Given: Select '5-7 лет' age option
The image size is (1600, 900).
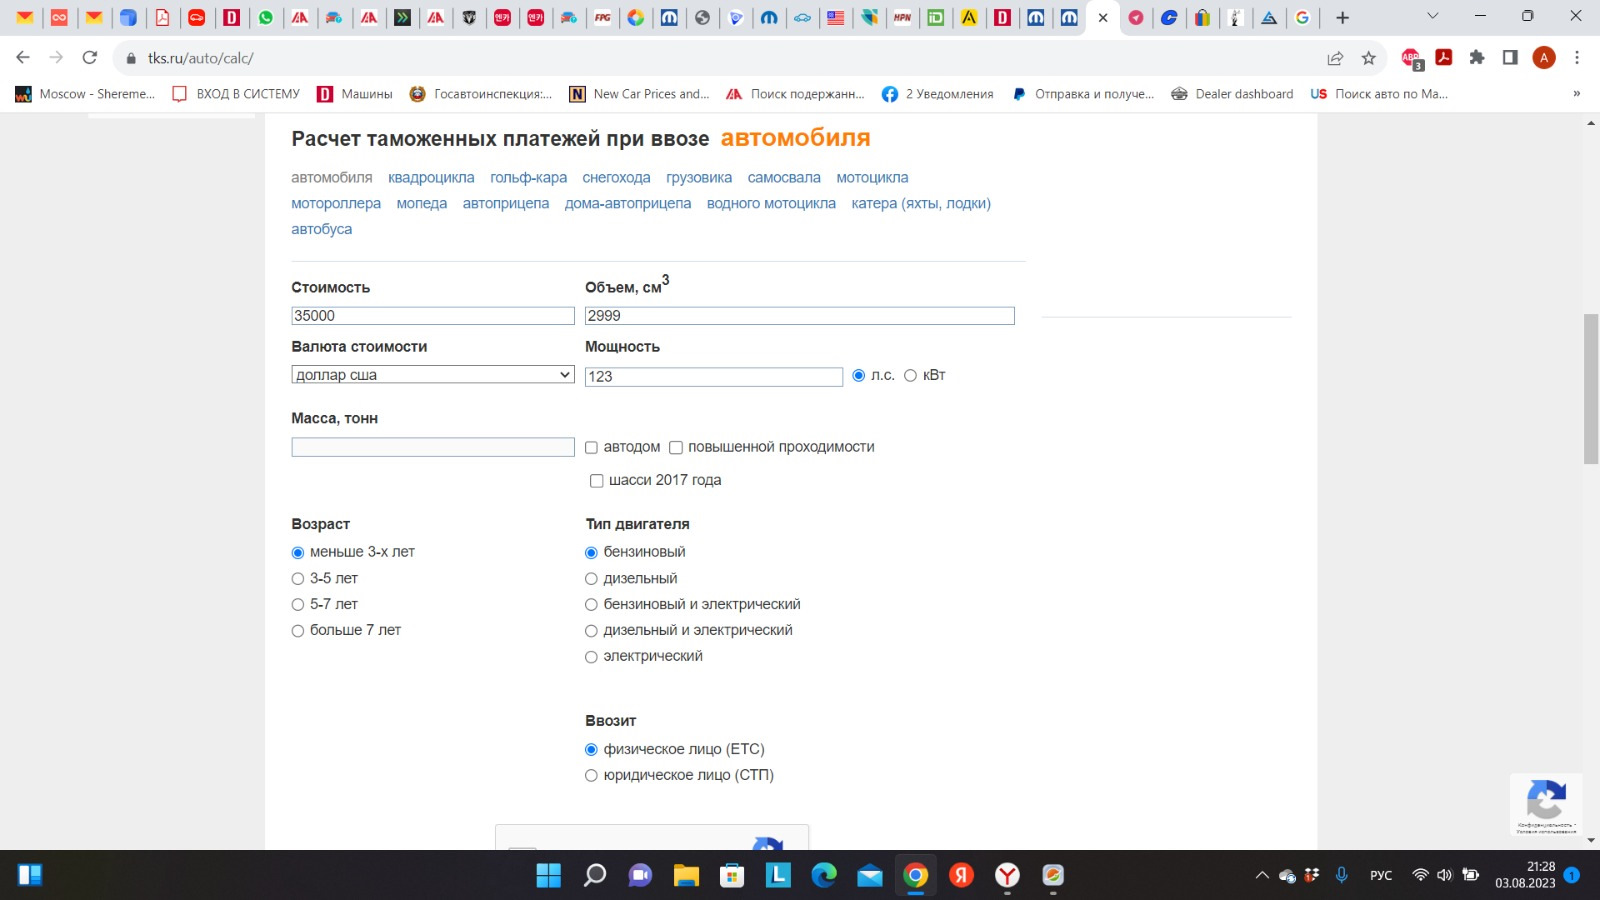Looking at the screenshot, I should tap(297, 604).
